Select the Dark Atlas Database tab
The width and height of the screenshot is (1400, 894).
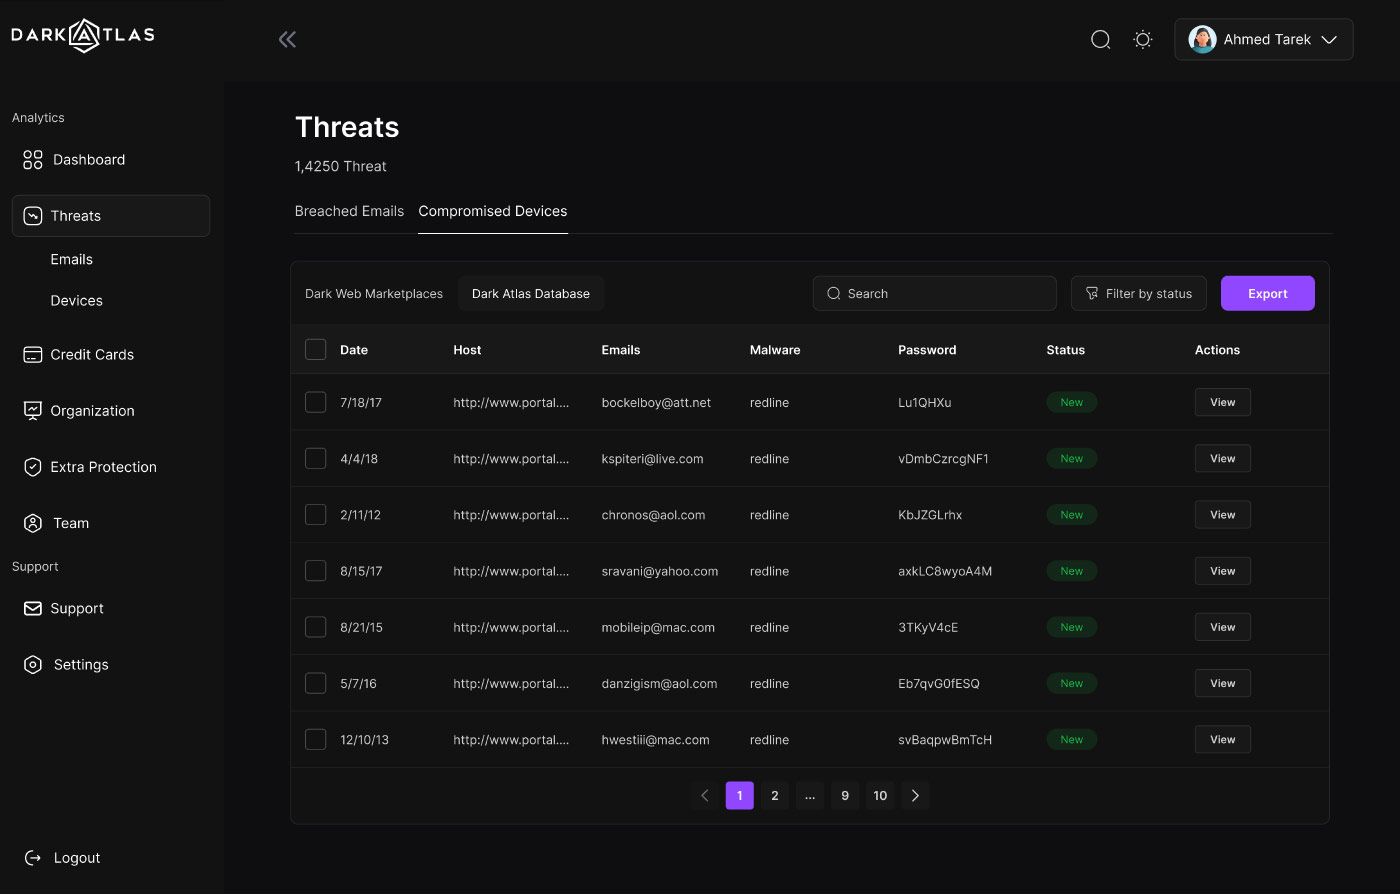click(x=531, y=293)
